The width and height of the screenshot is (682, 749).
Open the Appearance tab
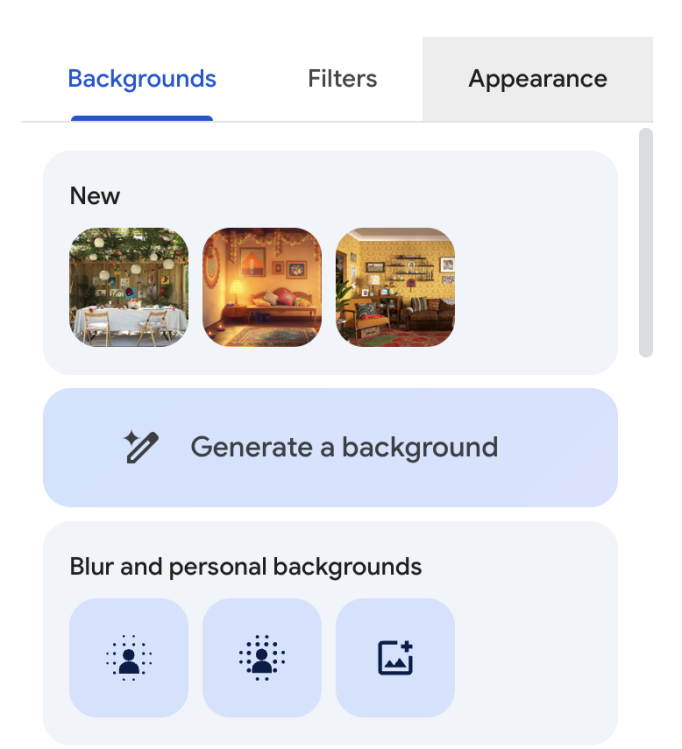pos(537,79)
